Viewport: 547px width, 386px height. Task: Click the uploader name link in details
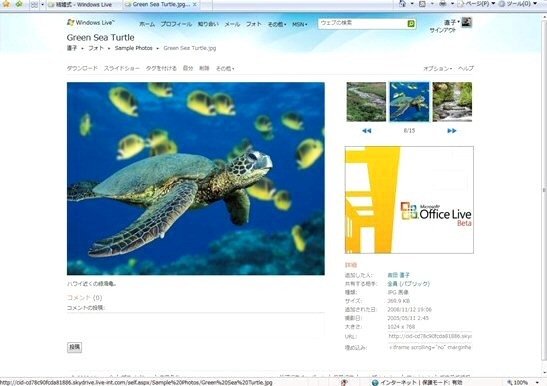(x=399, y=275)
